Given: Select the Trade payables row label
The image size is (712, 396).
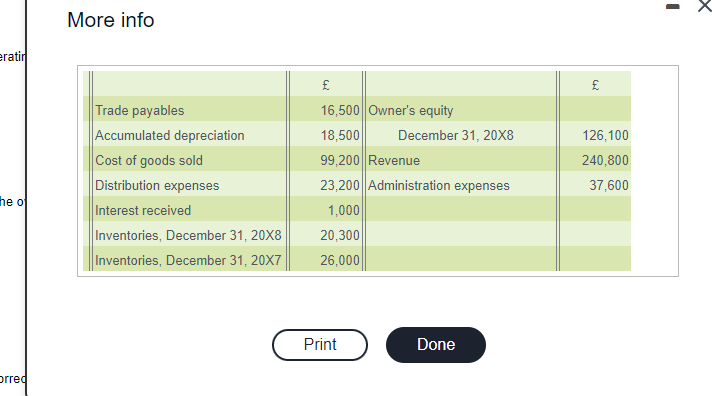Looking at the screenshot, I should pyautogui.click(x=139, y=110).
